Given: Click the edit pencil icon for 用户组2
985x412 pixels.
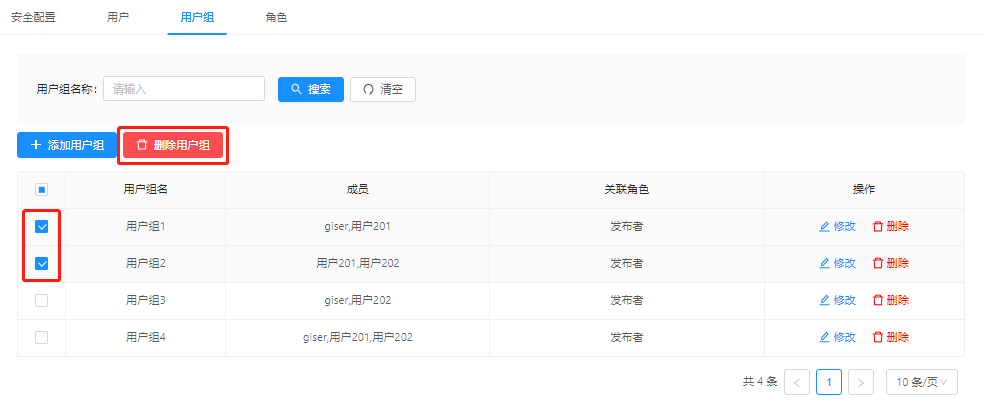Looking at the screenshot, I should click(x=825, y=264).
